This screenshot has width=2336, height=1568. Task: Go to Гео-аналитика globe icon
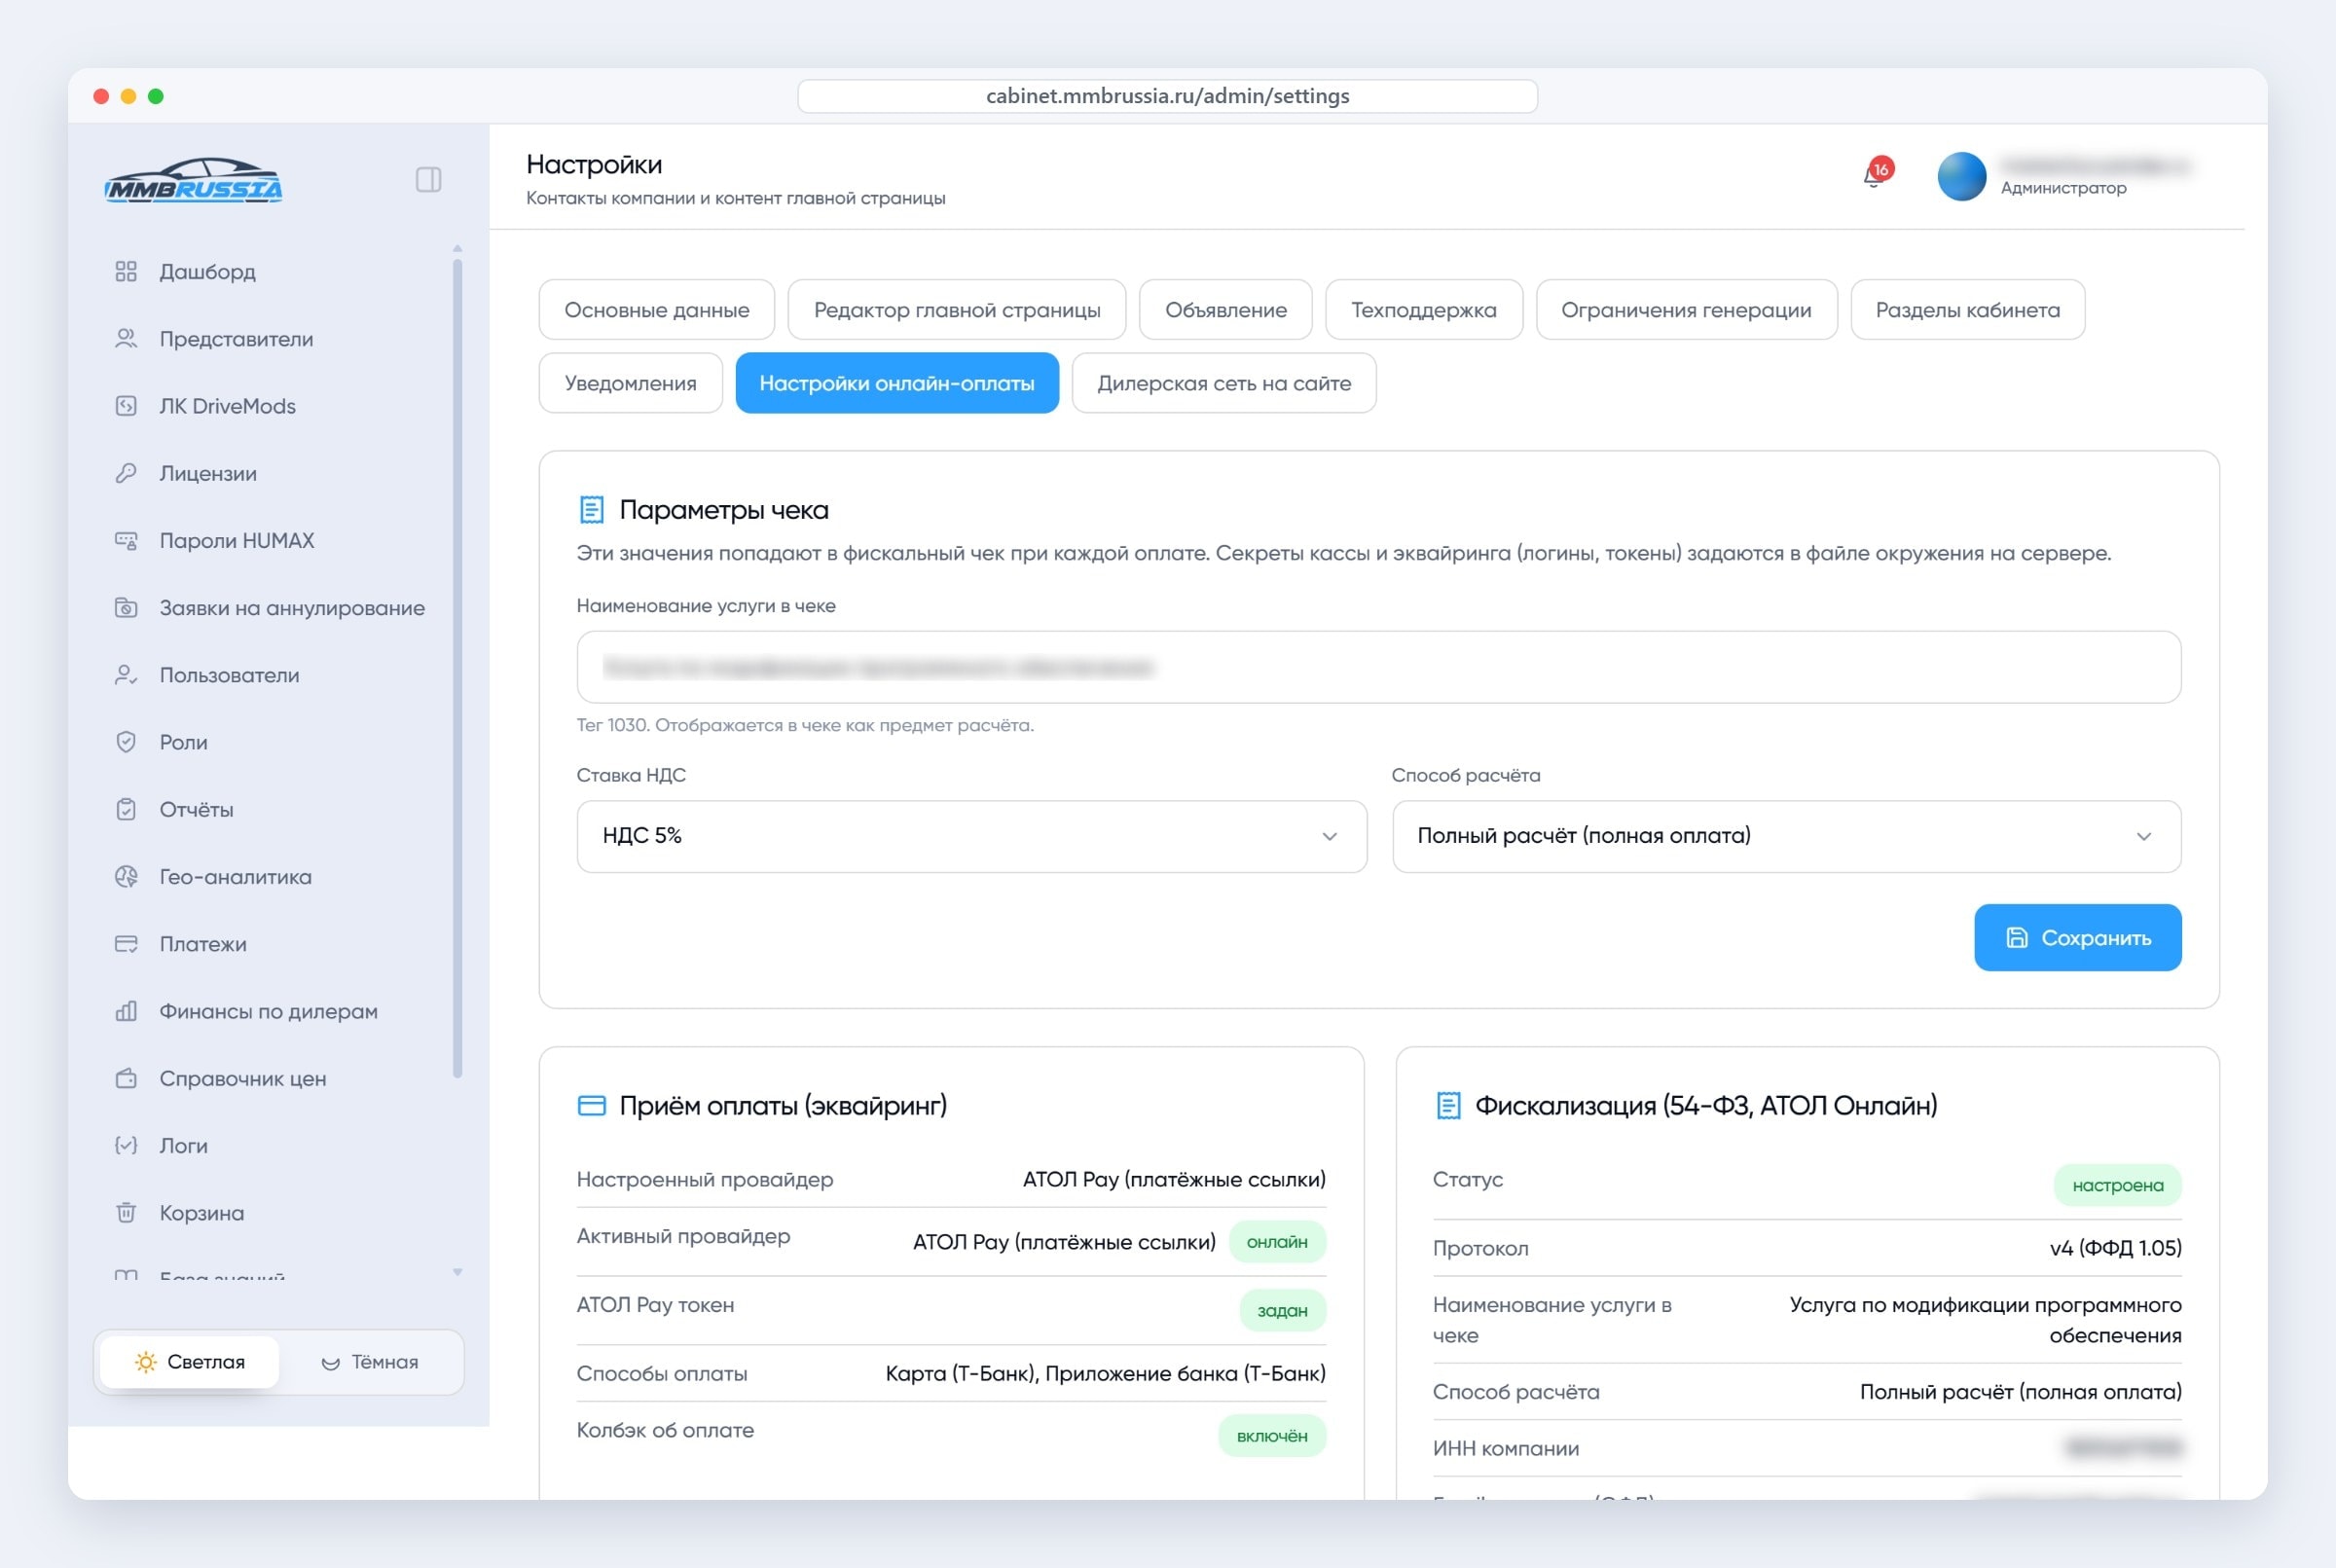126,877
